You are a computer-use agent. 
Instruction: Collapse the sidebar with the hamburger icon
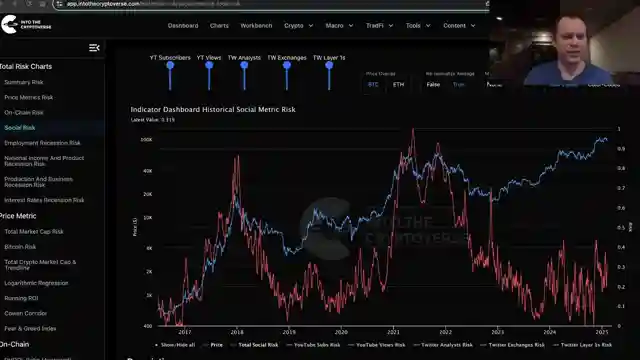pos(94,48)
